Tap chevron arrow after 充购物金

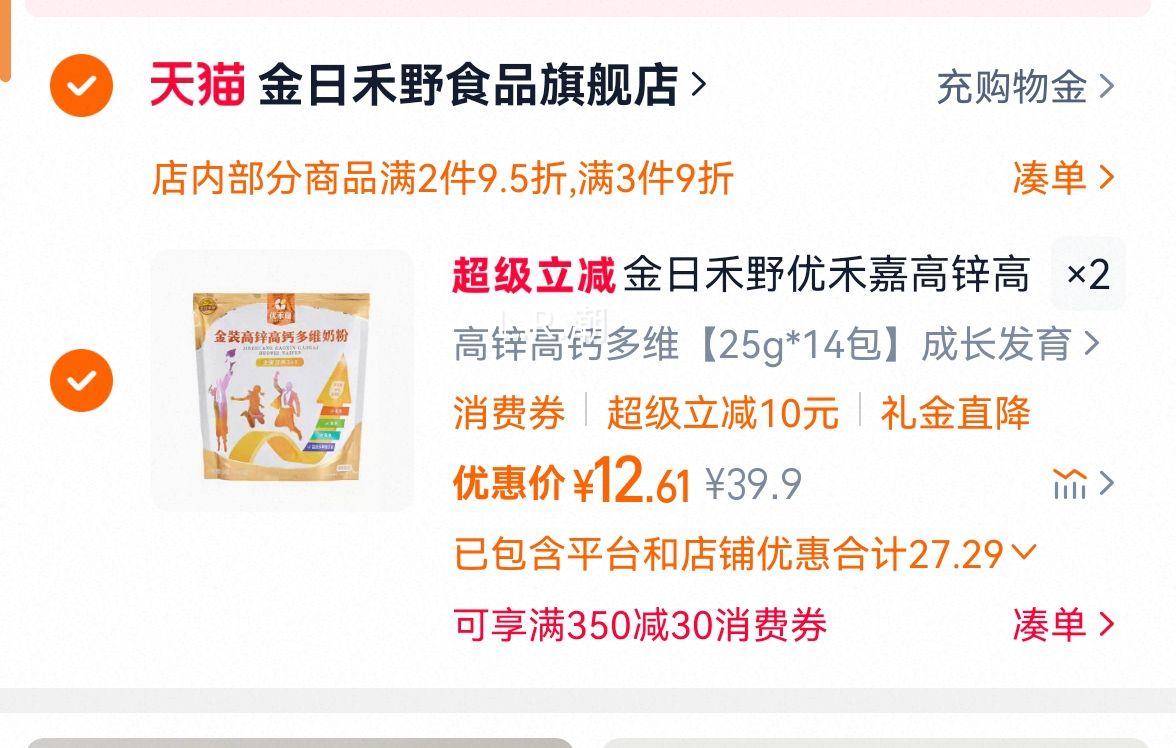(1106, 86)
